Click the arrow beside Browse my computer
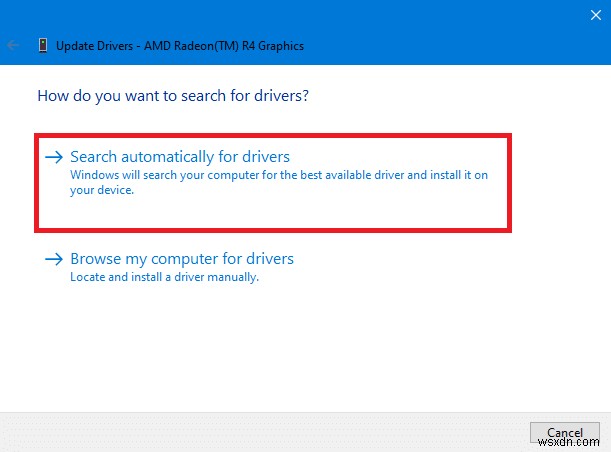Viewport: 611px width, 452px height. (54, 259)
